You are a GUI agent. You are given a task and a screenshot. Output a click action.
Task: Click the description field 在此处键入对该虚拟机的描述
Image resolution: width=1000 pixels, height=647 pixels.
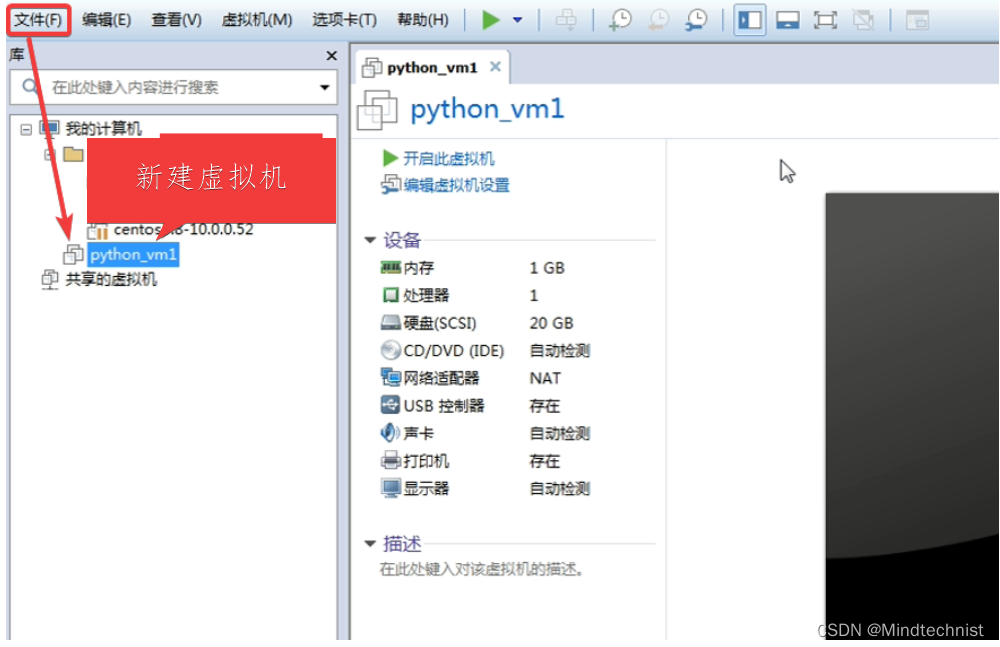[482, 569]
